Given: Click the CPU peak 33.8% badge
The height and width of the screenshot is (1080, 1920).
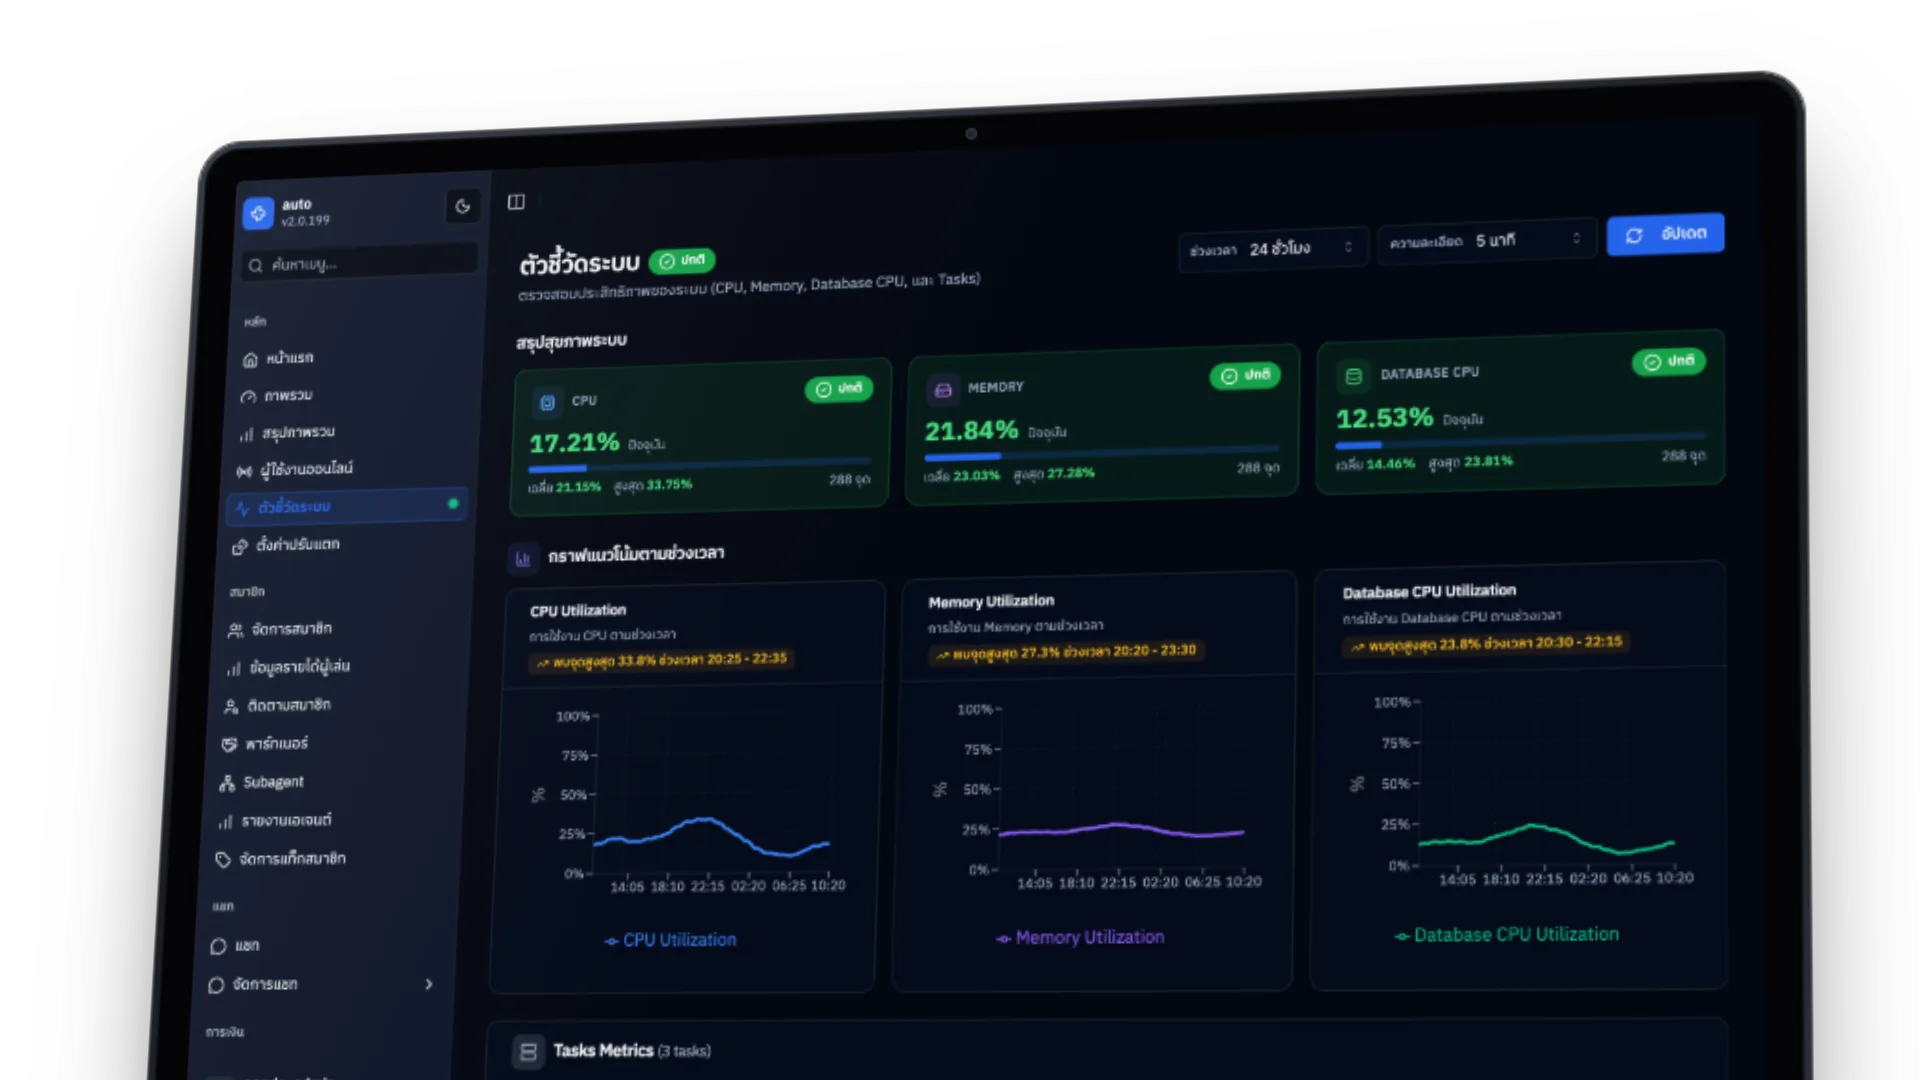Looking at the screenshot, I should [x=662, y=660].
